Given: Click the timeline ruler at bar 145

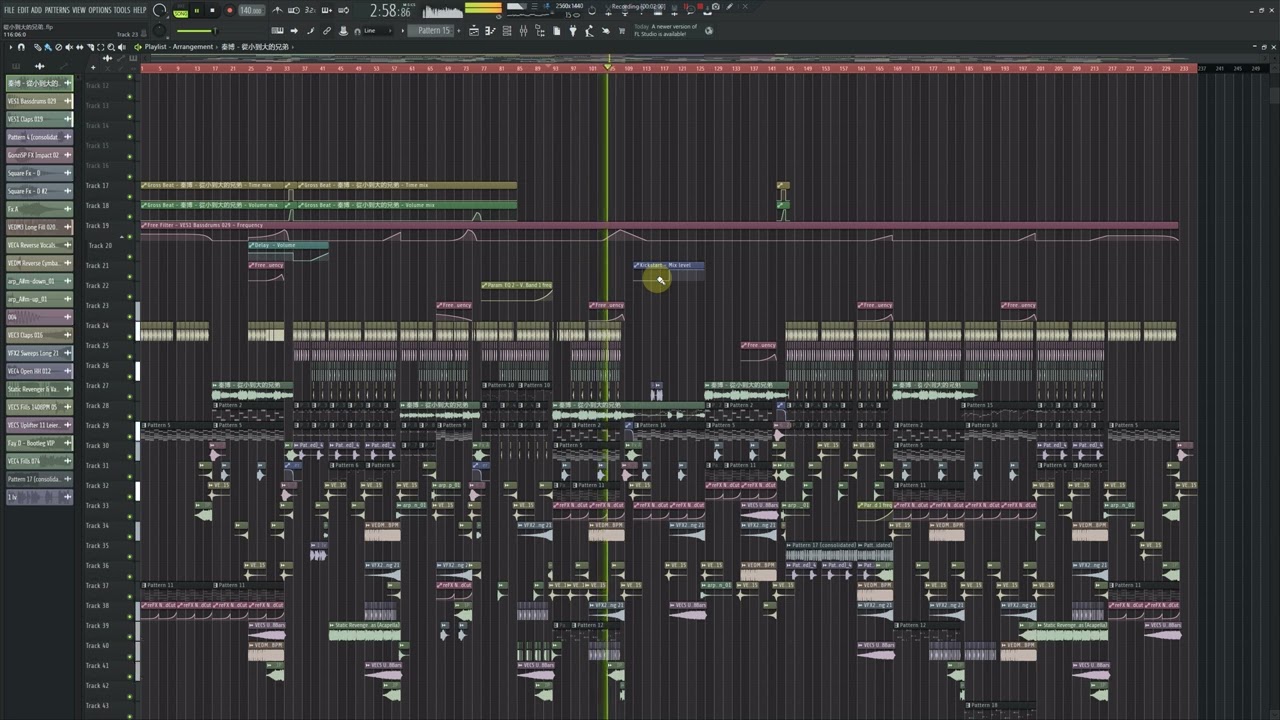Looking at the screenshot, I should point(790,68).
